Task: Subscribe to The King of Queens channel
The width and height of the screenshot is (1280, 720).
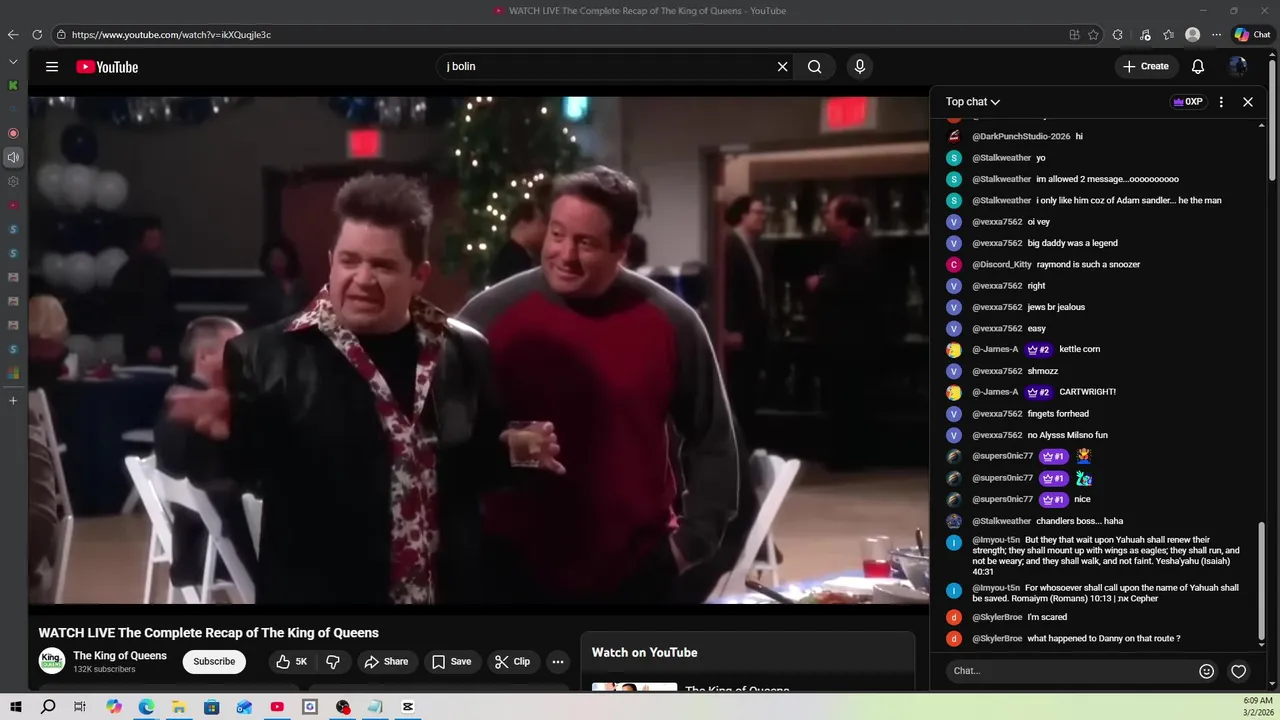Action: tap(214, 662)
